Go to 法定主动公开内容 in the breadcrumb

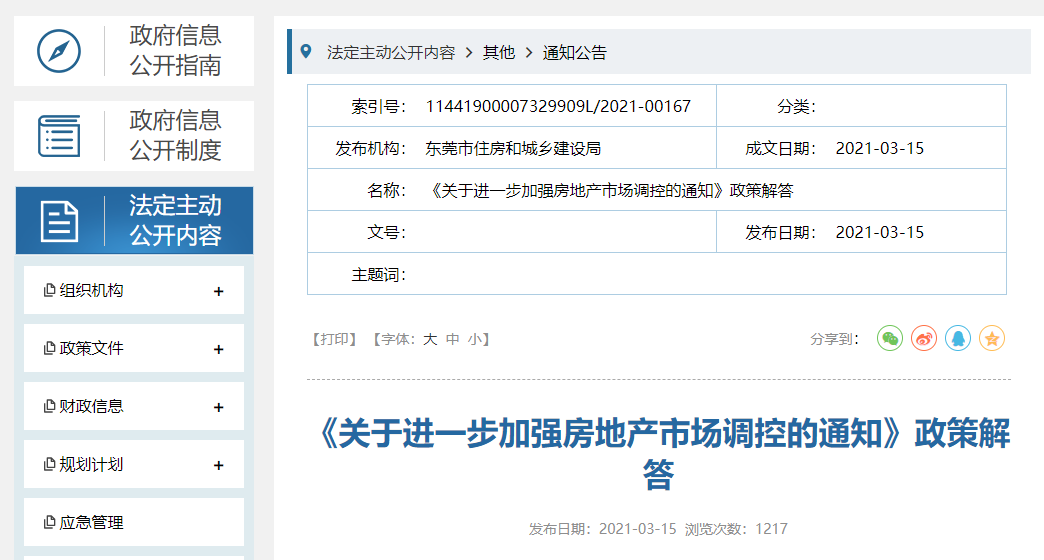pyautogui.click(x=391, y=53)
